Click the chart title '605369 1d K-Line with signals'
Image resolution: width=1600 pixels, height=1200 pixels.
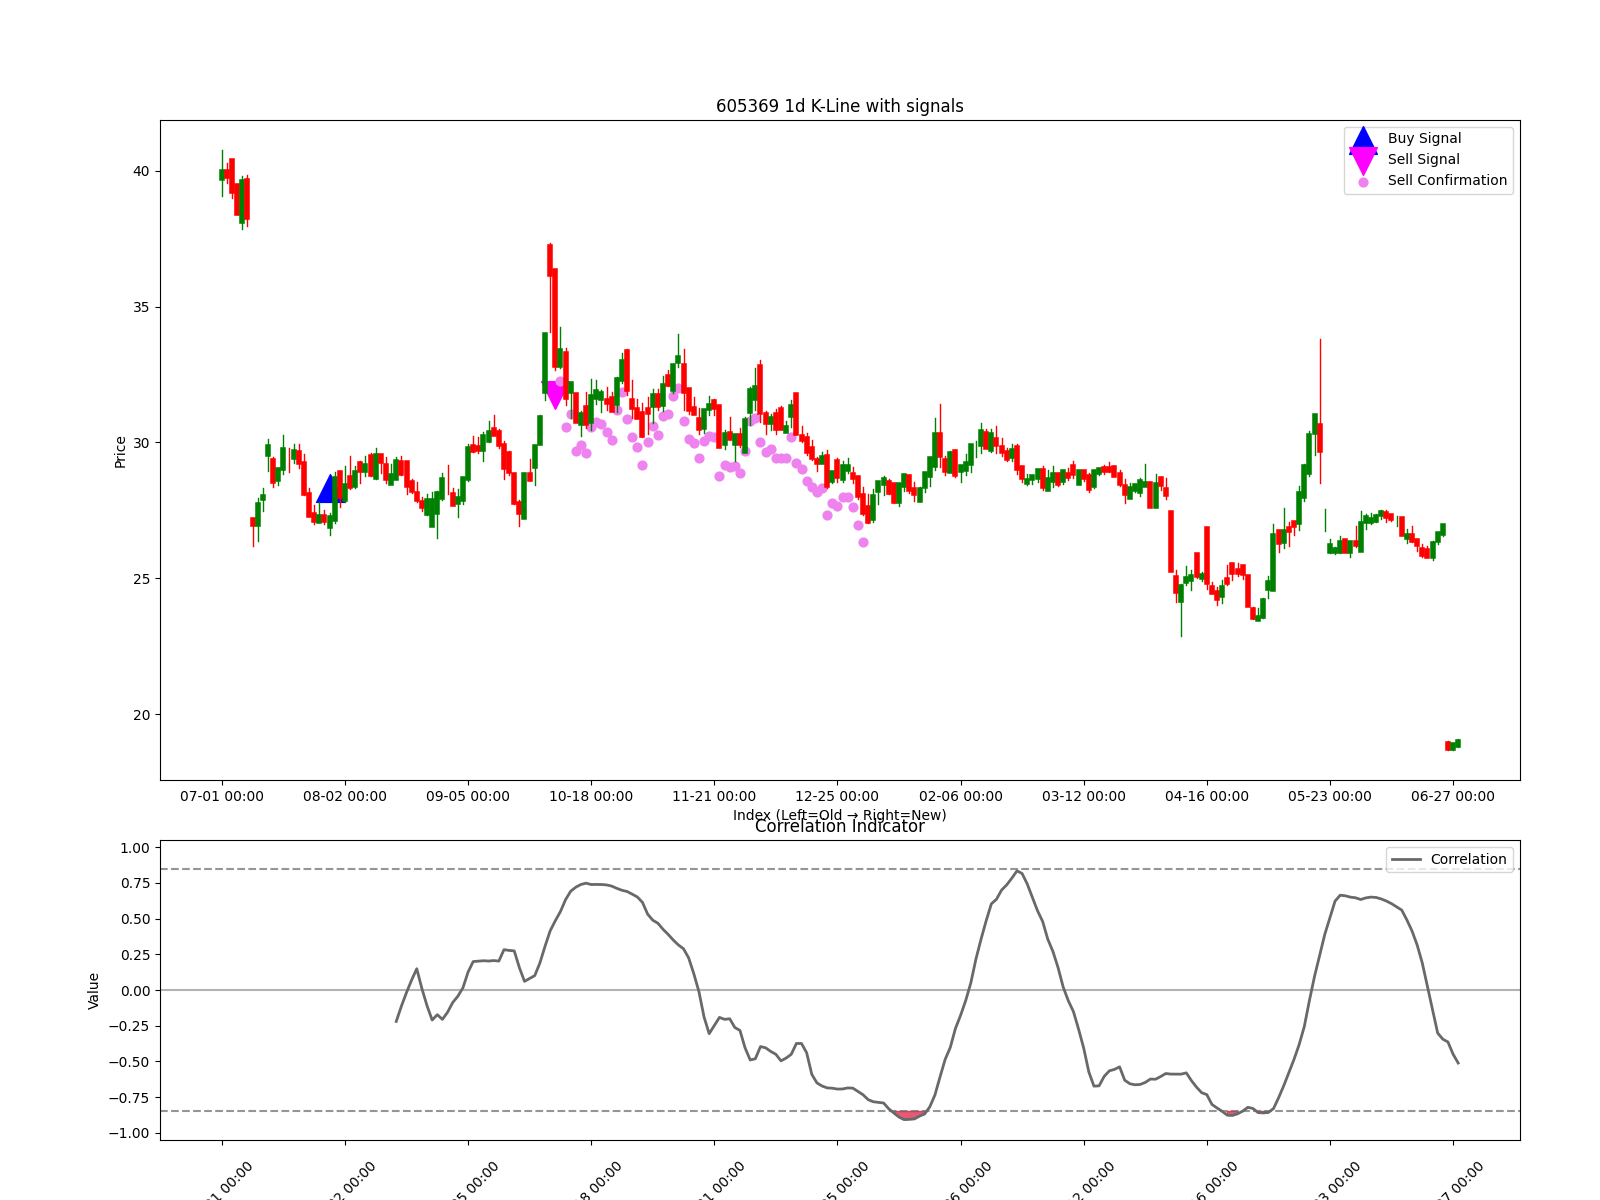(840, 106)
